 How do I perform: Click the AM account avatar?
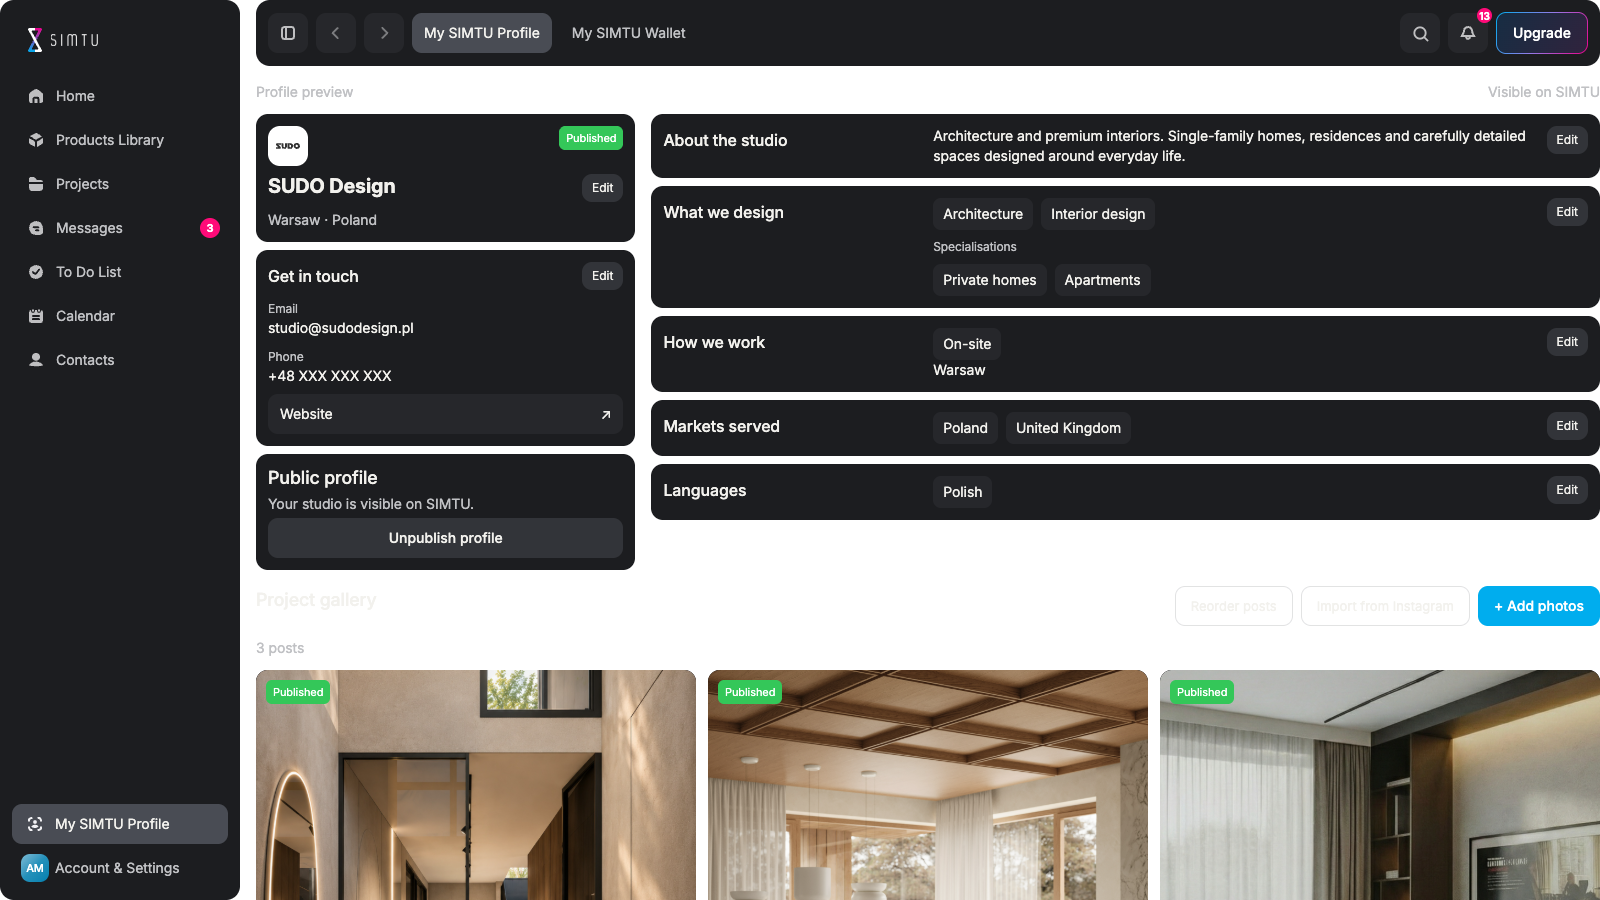(x=35, y=868)
